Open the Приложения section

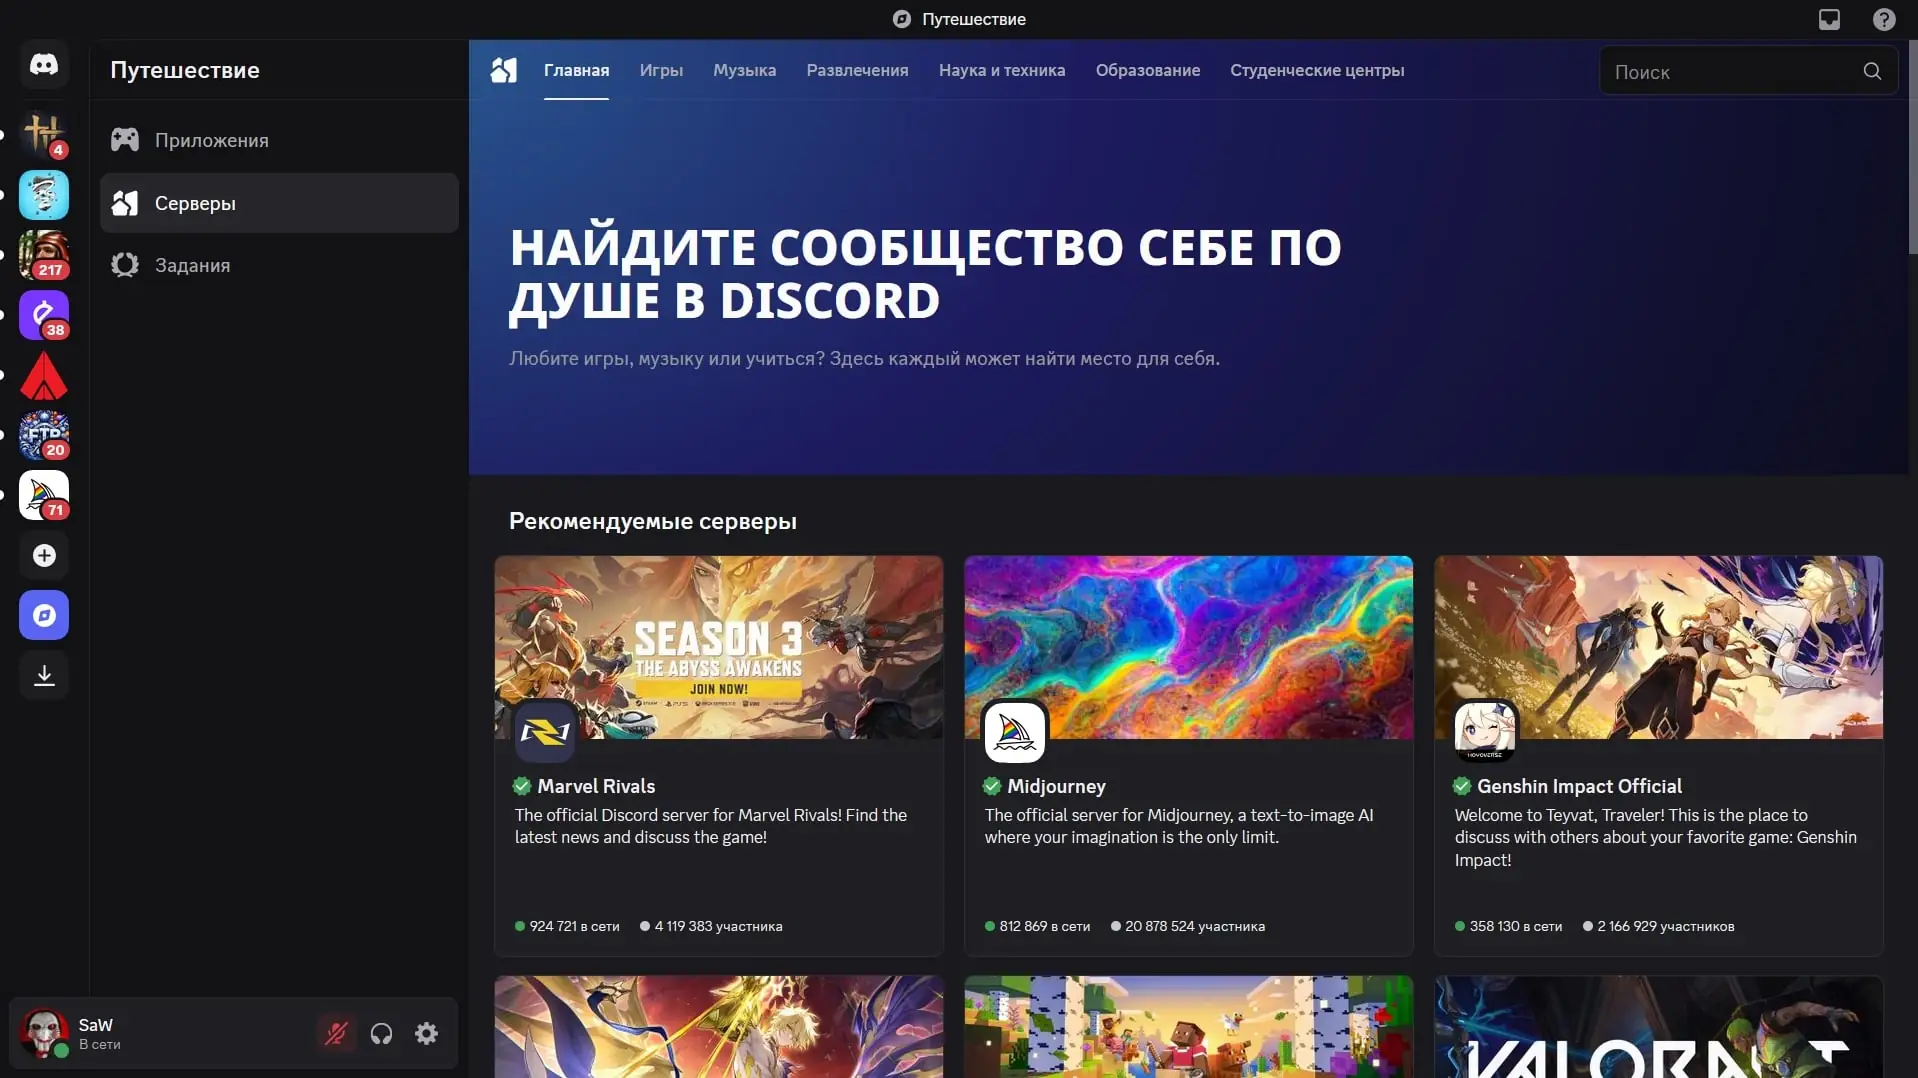(x=279, y=140)
